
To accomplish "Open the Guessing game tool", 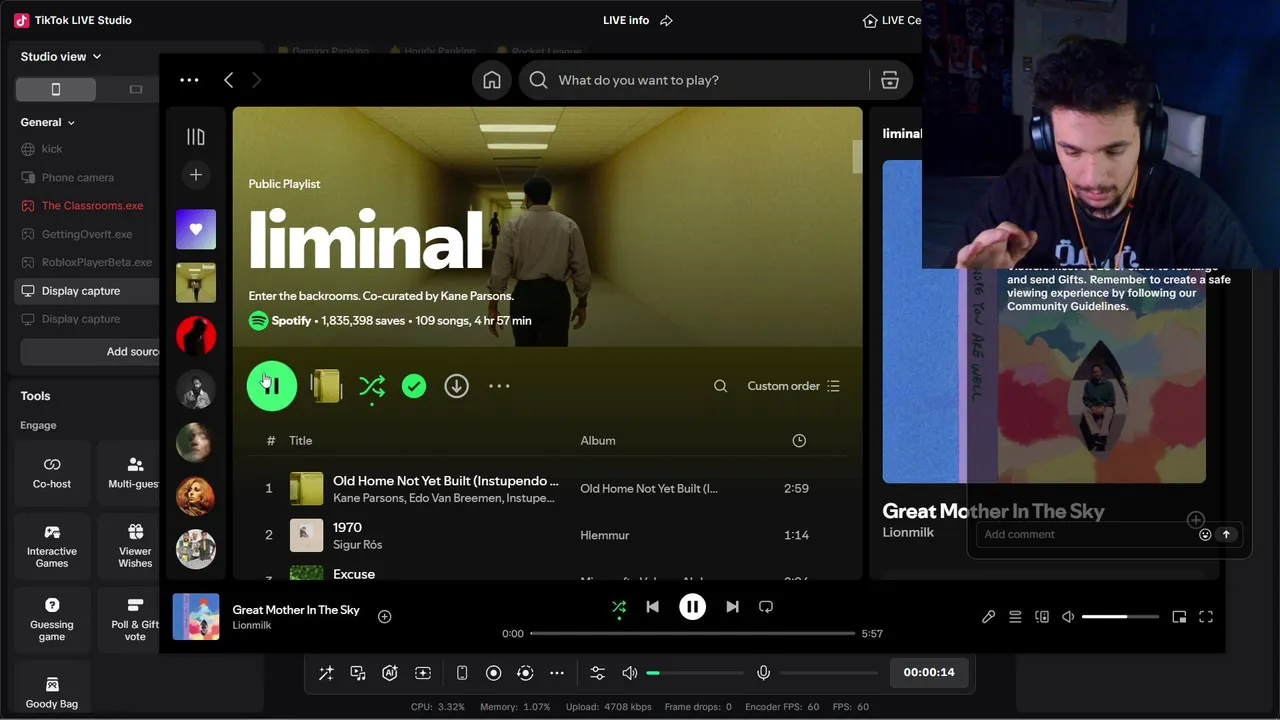I will tap(52, 620).
